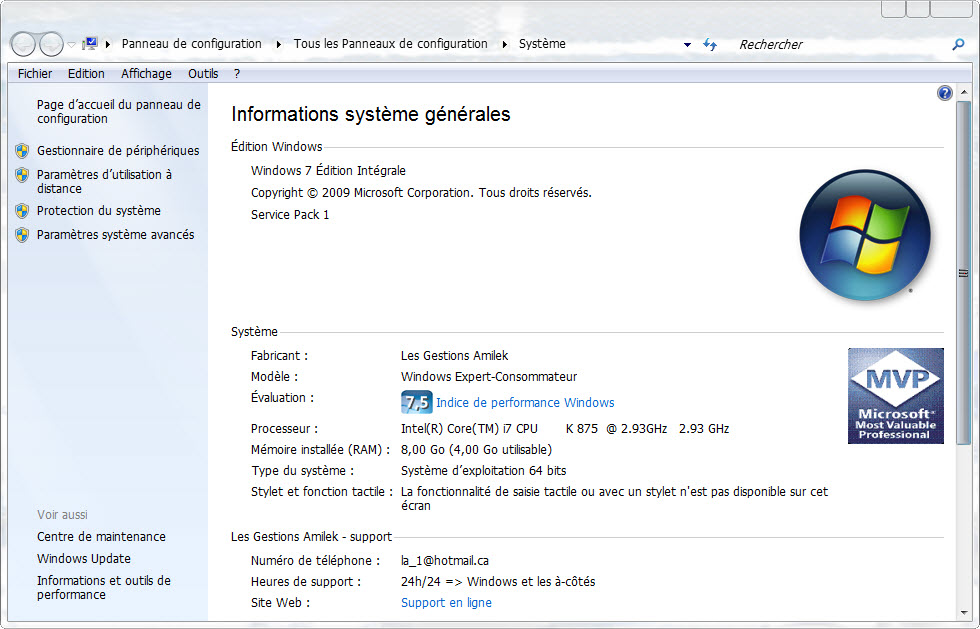Screen dimensions: 980x629
Task: Click the Back navigation arrow button
Action: click(24, 44)
